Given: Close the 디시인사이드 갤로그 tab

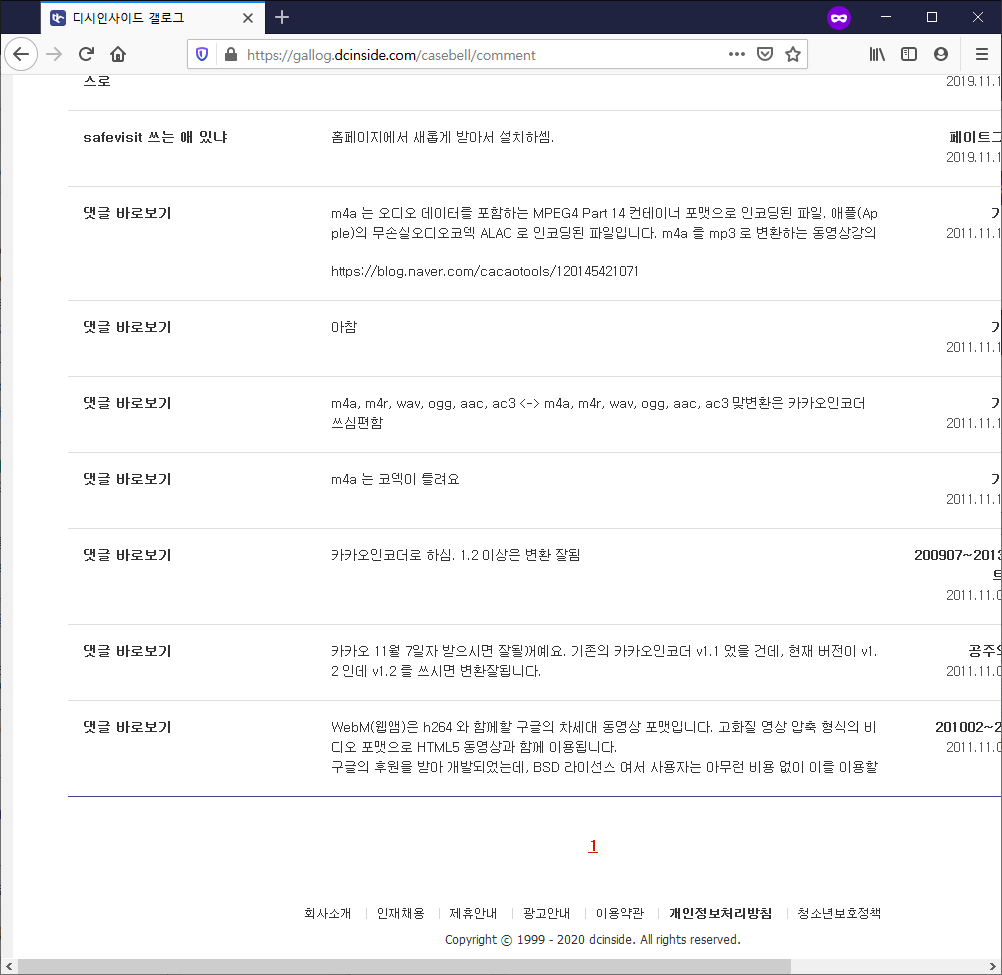Looking at the screenshot, I should click(x=248, y=18).
